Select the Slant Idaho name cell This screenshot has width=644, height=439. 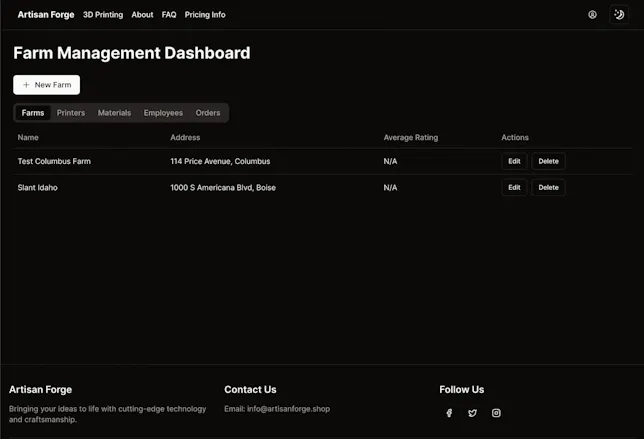[37, 188]
